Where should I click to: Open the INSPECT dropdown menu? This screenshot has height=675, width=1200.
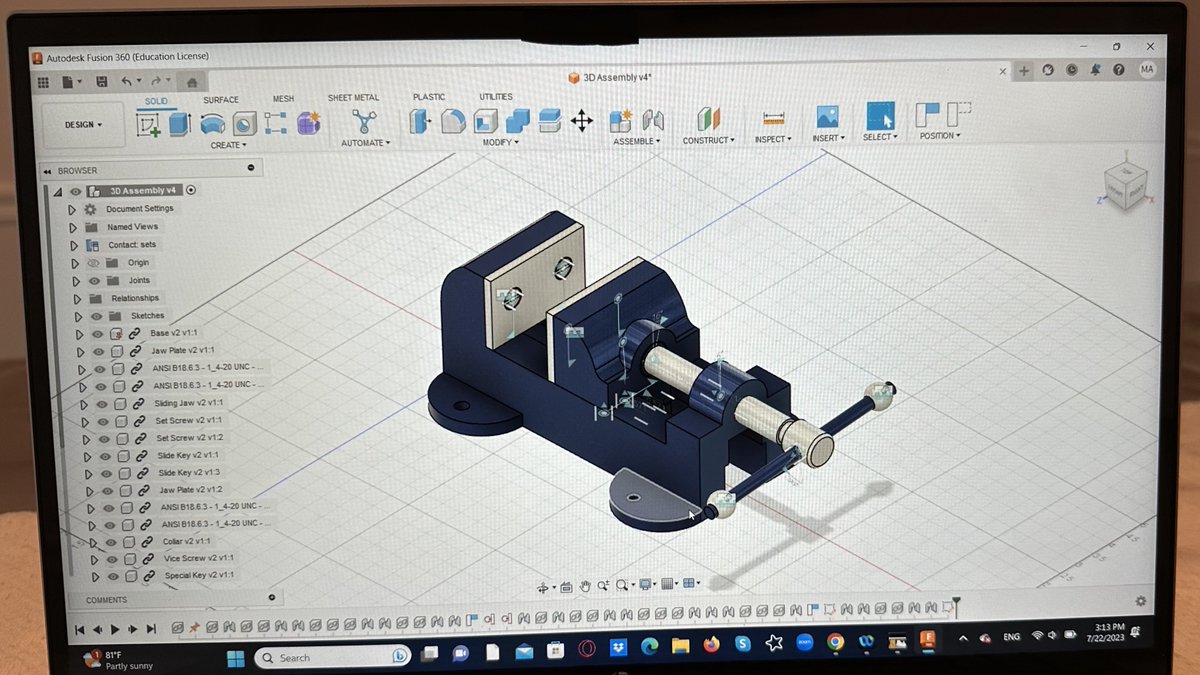773,140
